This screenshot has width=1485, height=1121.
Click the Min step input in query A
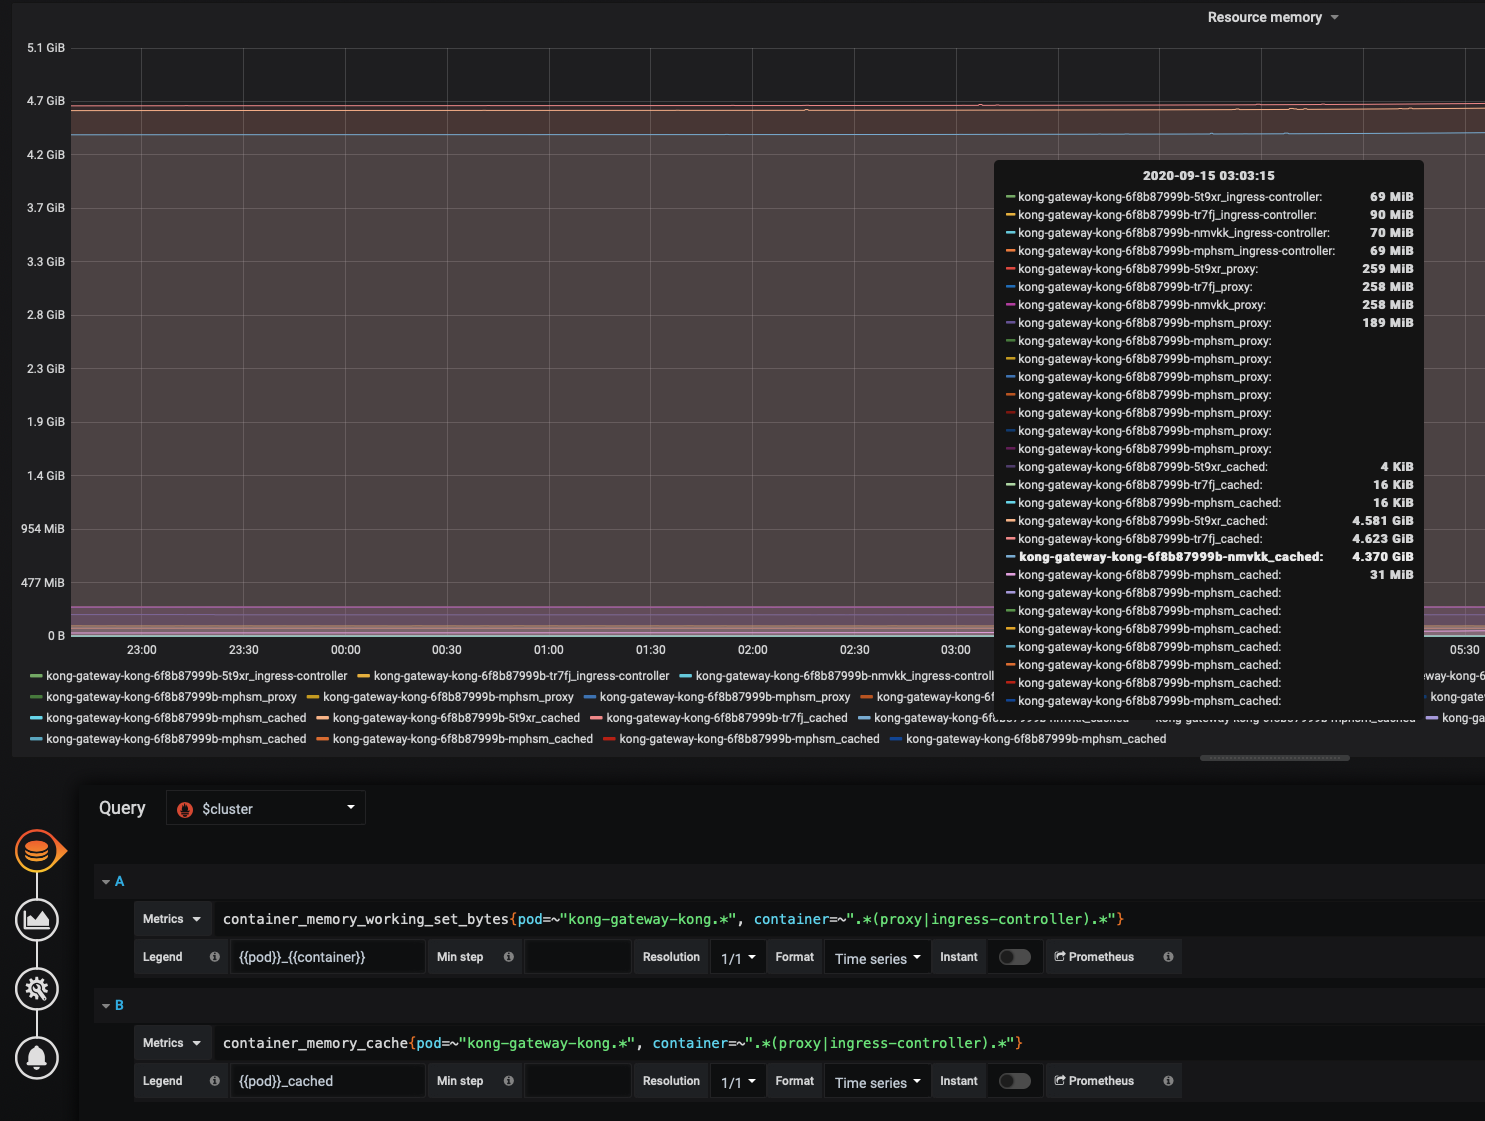578,957
